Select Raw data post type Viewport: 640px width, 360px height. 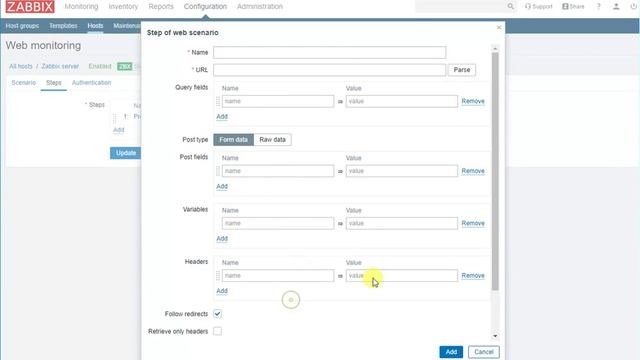[x=273, y=140]
